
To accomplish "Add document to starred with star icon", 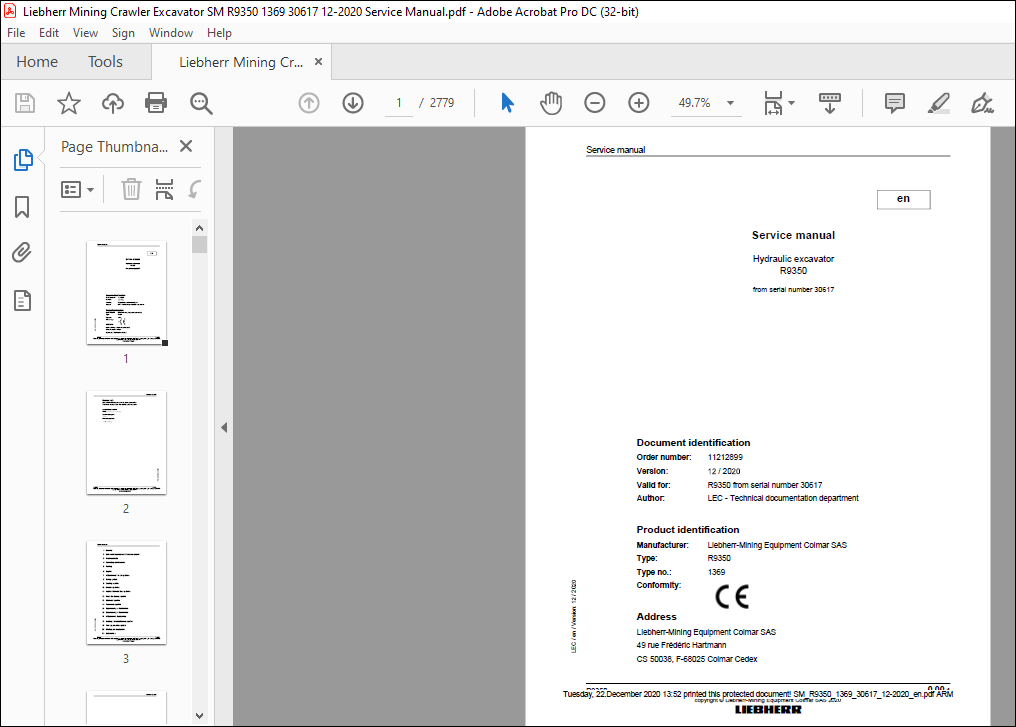I will coord(69,103).
